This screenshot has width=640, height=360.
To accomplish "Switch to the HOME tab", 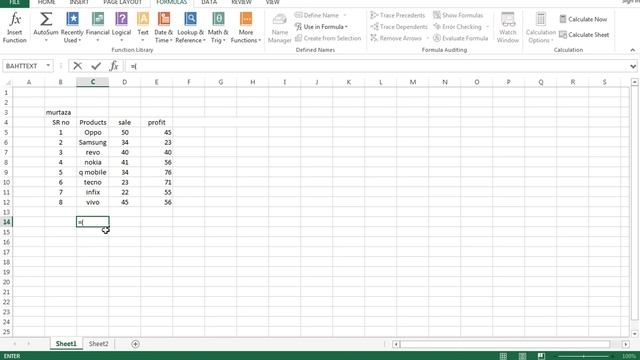I will coord(46,2).
